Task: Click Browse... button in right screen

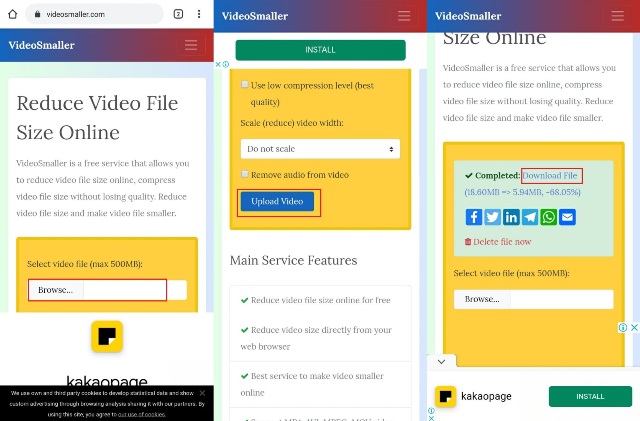Action: [x=482, y=299]
